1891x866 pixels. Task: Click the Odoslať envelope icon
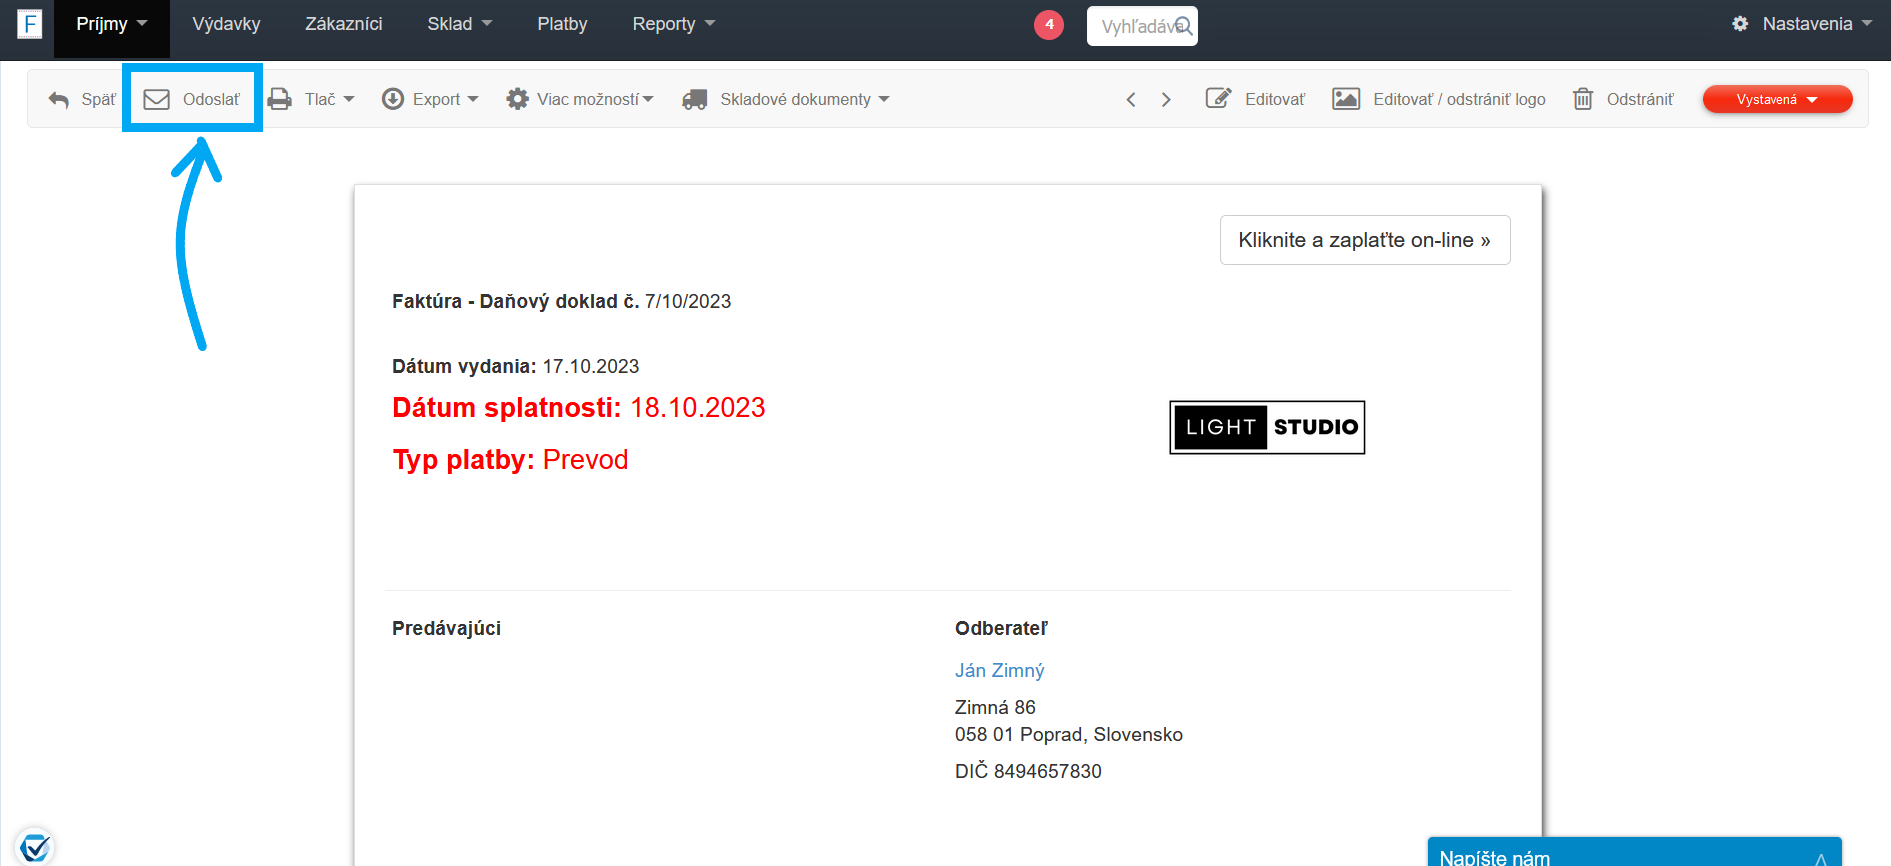157,99
